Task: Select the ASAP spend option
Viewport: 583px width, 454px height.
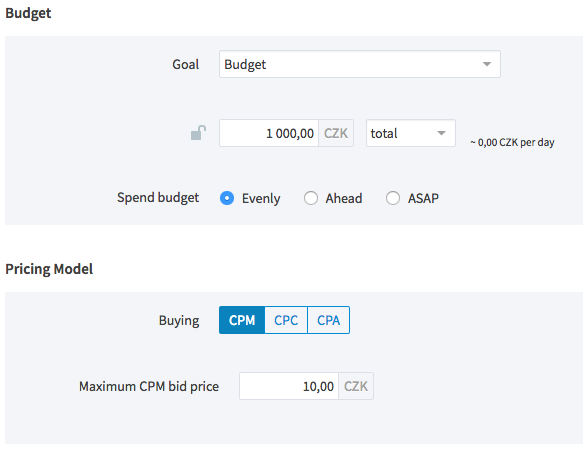Action: coord(393,198)
